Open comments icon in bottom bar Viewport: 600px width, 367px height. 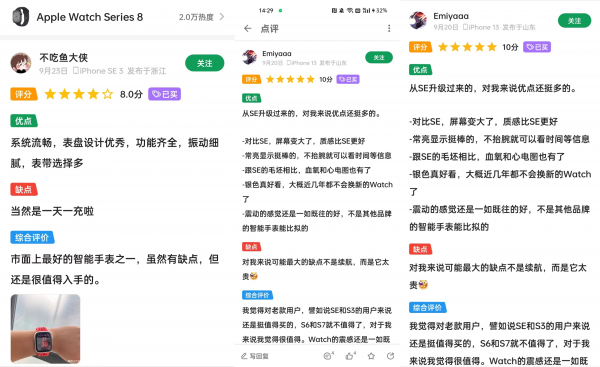(328, 356)
